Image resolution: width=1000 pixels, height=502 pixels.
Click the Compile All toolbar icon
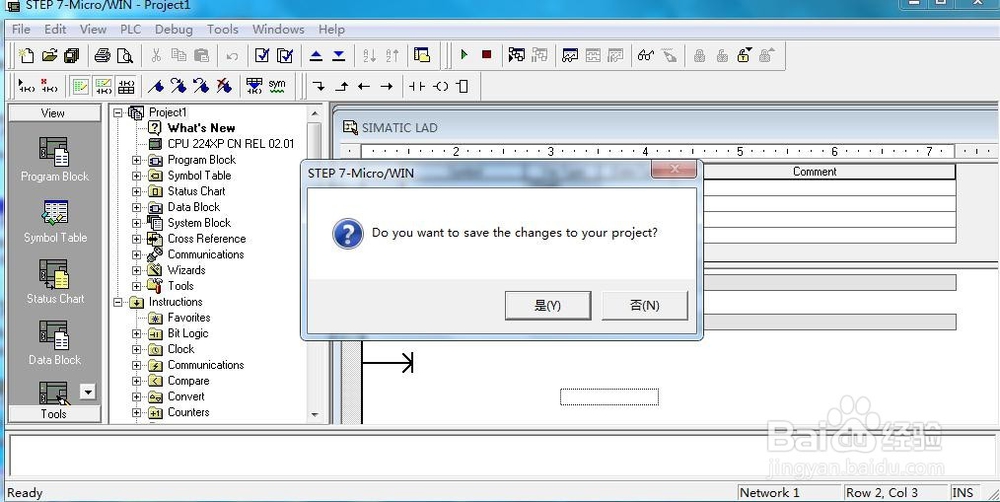pyautogui.click(x=285, y=55)
